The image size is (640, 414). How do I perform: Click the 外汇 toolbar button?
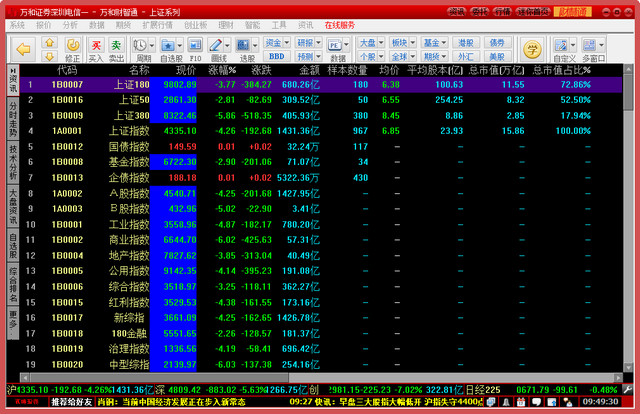pyautogui.click(x=466, y=56)
